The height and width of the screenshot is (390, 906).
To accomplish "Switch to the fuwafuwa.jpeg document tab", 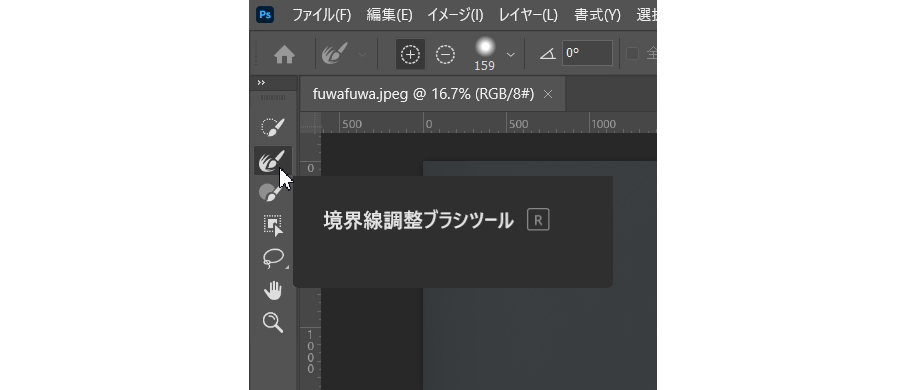I will [423, 94].
